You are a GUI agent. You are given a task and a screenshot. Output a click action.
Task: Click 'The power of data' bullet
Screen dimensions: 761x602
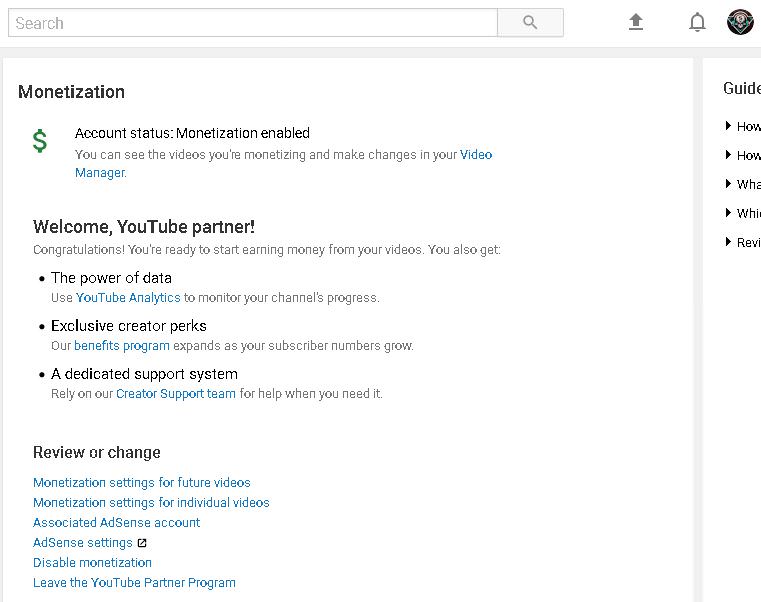click(x=111, y=278)
